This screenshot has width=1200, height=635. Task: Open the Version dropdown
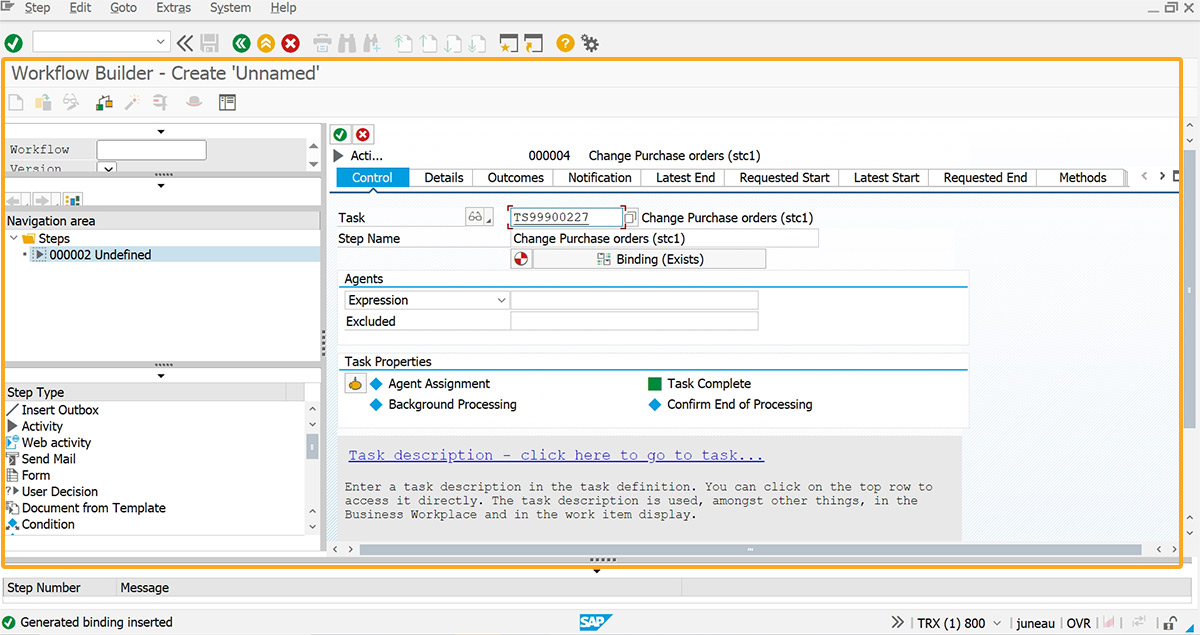tap(107, 169)
